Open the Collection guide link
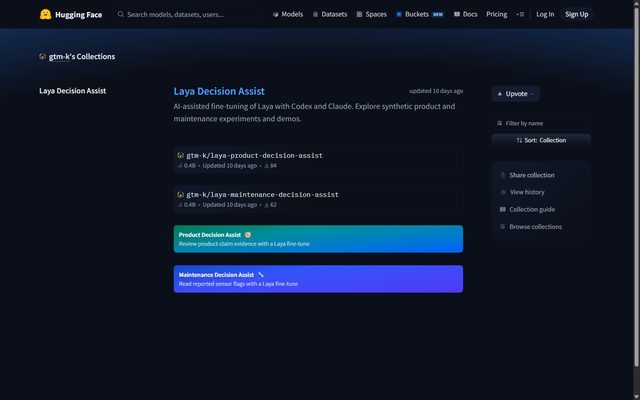 [527, 209]
